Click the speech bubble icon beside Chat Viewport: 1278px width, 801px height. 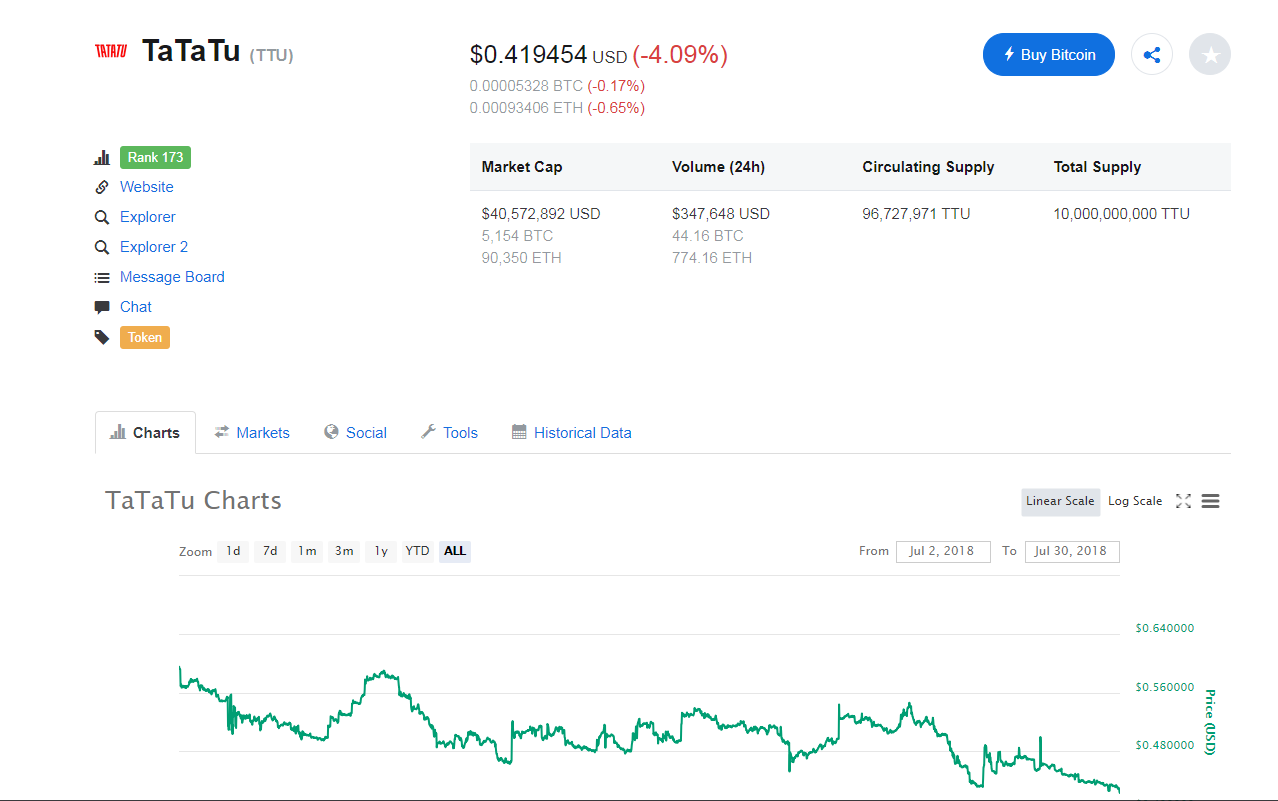tap(102, 307)
